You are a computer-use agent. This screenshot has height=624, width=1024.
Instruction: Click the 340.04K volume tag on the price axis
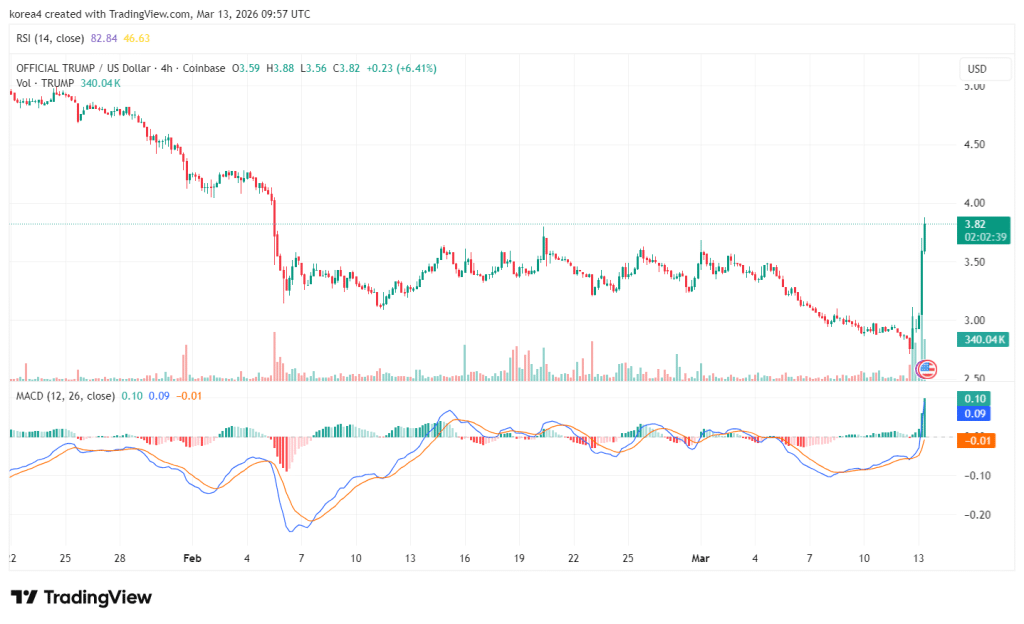pyautogui.click(x=984, y=339)
